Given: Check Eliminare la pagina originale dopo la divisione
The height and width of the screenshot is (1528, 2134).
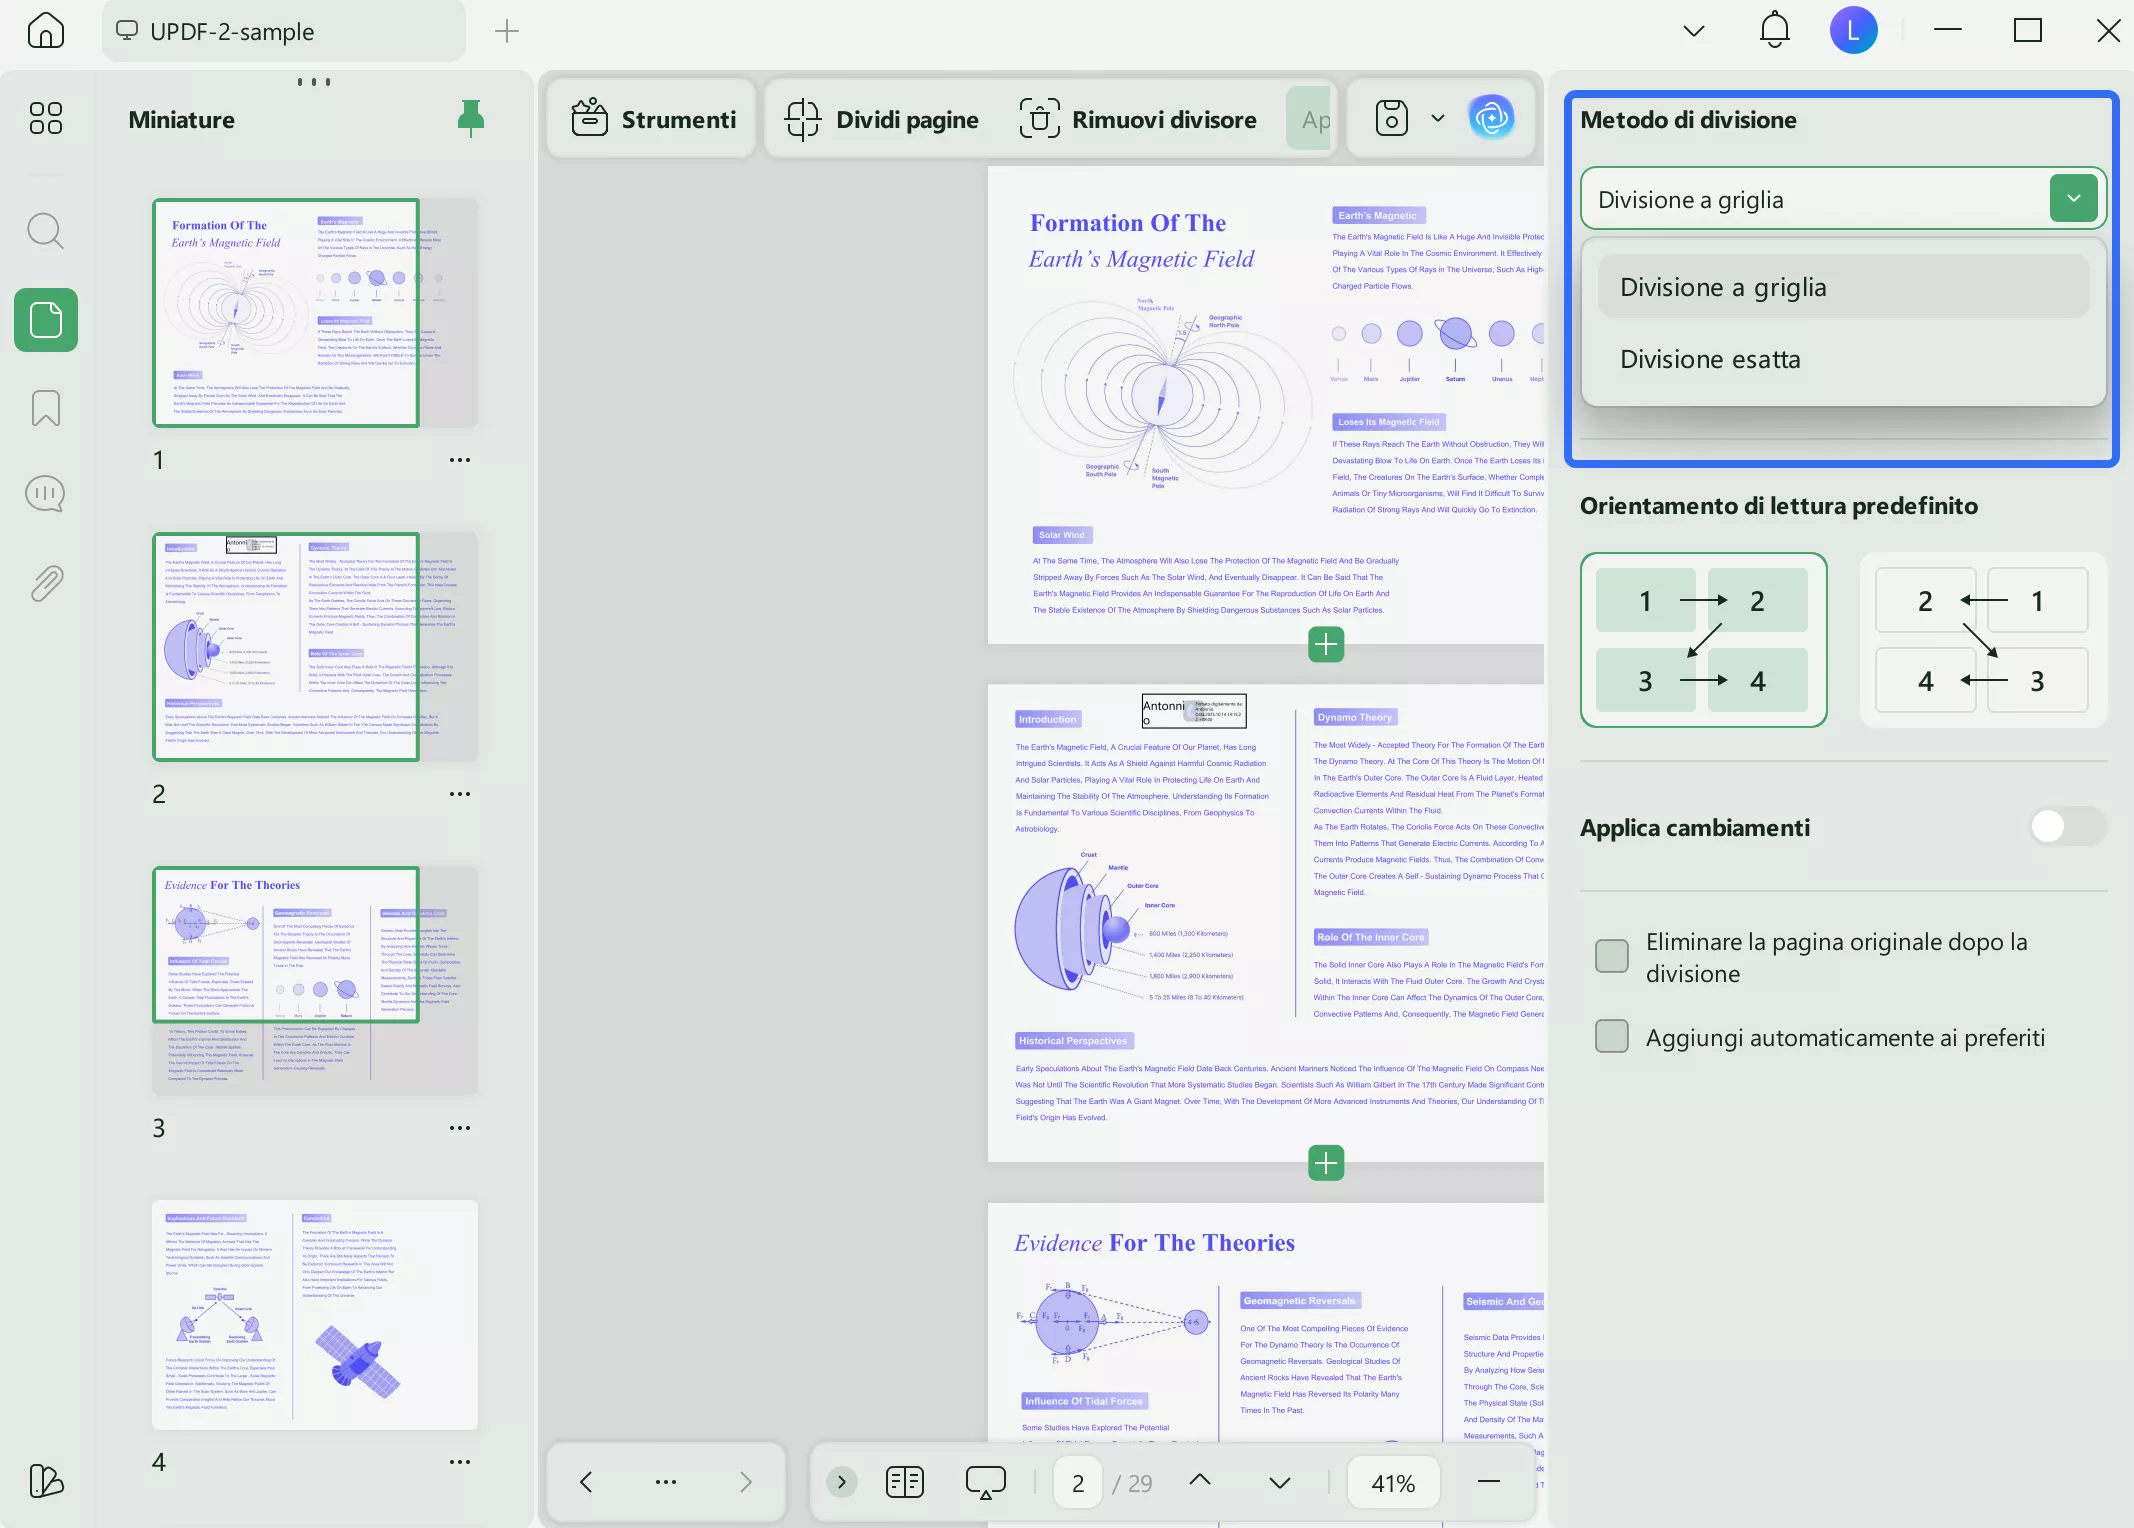Looking at the screenshot, I should pyautogui.click(x=1611, y=956).
